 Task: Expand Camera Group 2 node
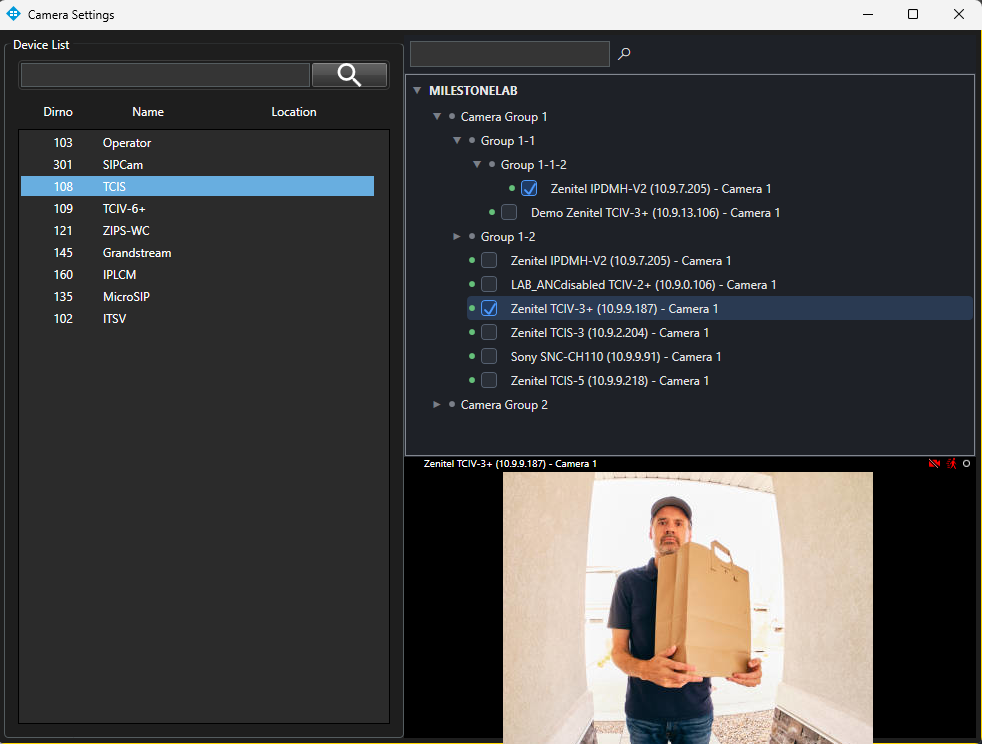437,405
